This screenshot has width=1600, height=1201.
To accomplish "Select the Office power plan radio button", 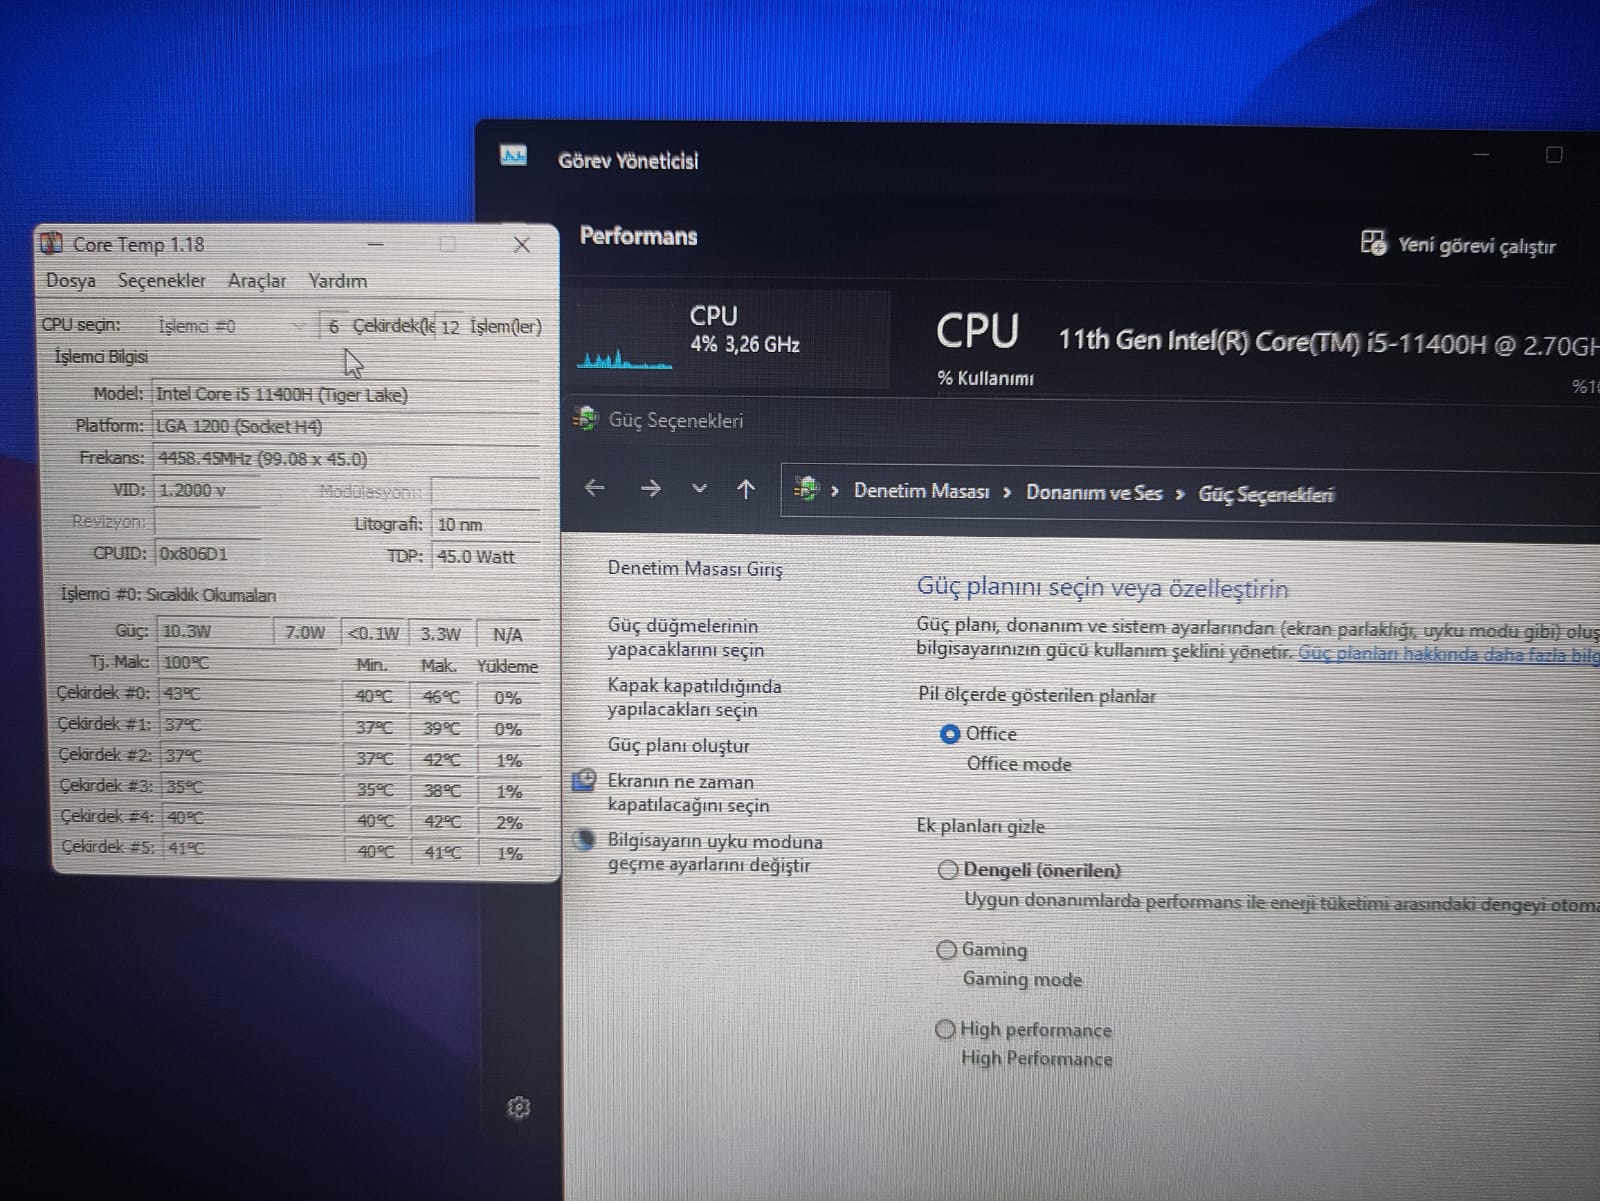I will coord(950,734).
